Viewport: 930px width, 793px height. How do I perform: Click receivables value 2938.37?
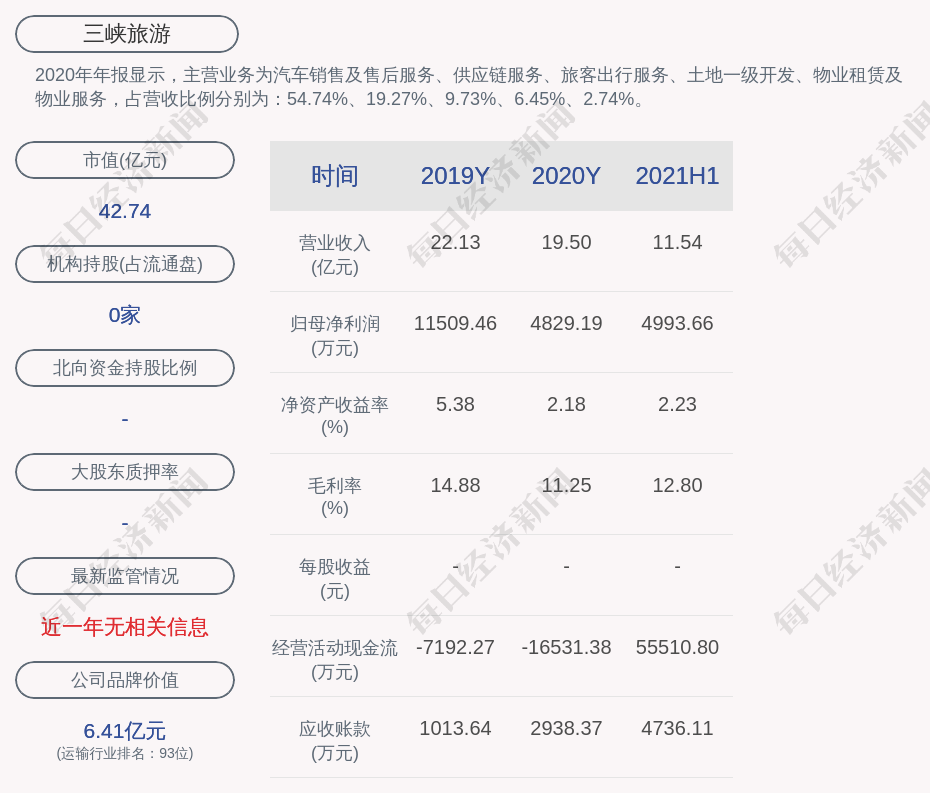(566, 728)
